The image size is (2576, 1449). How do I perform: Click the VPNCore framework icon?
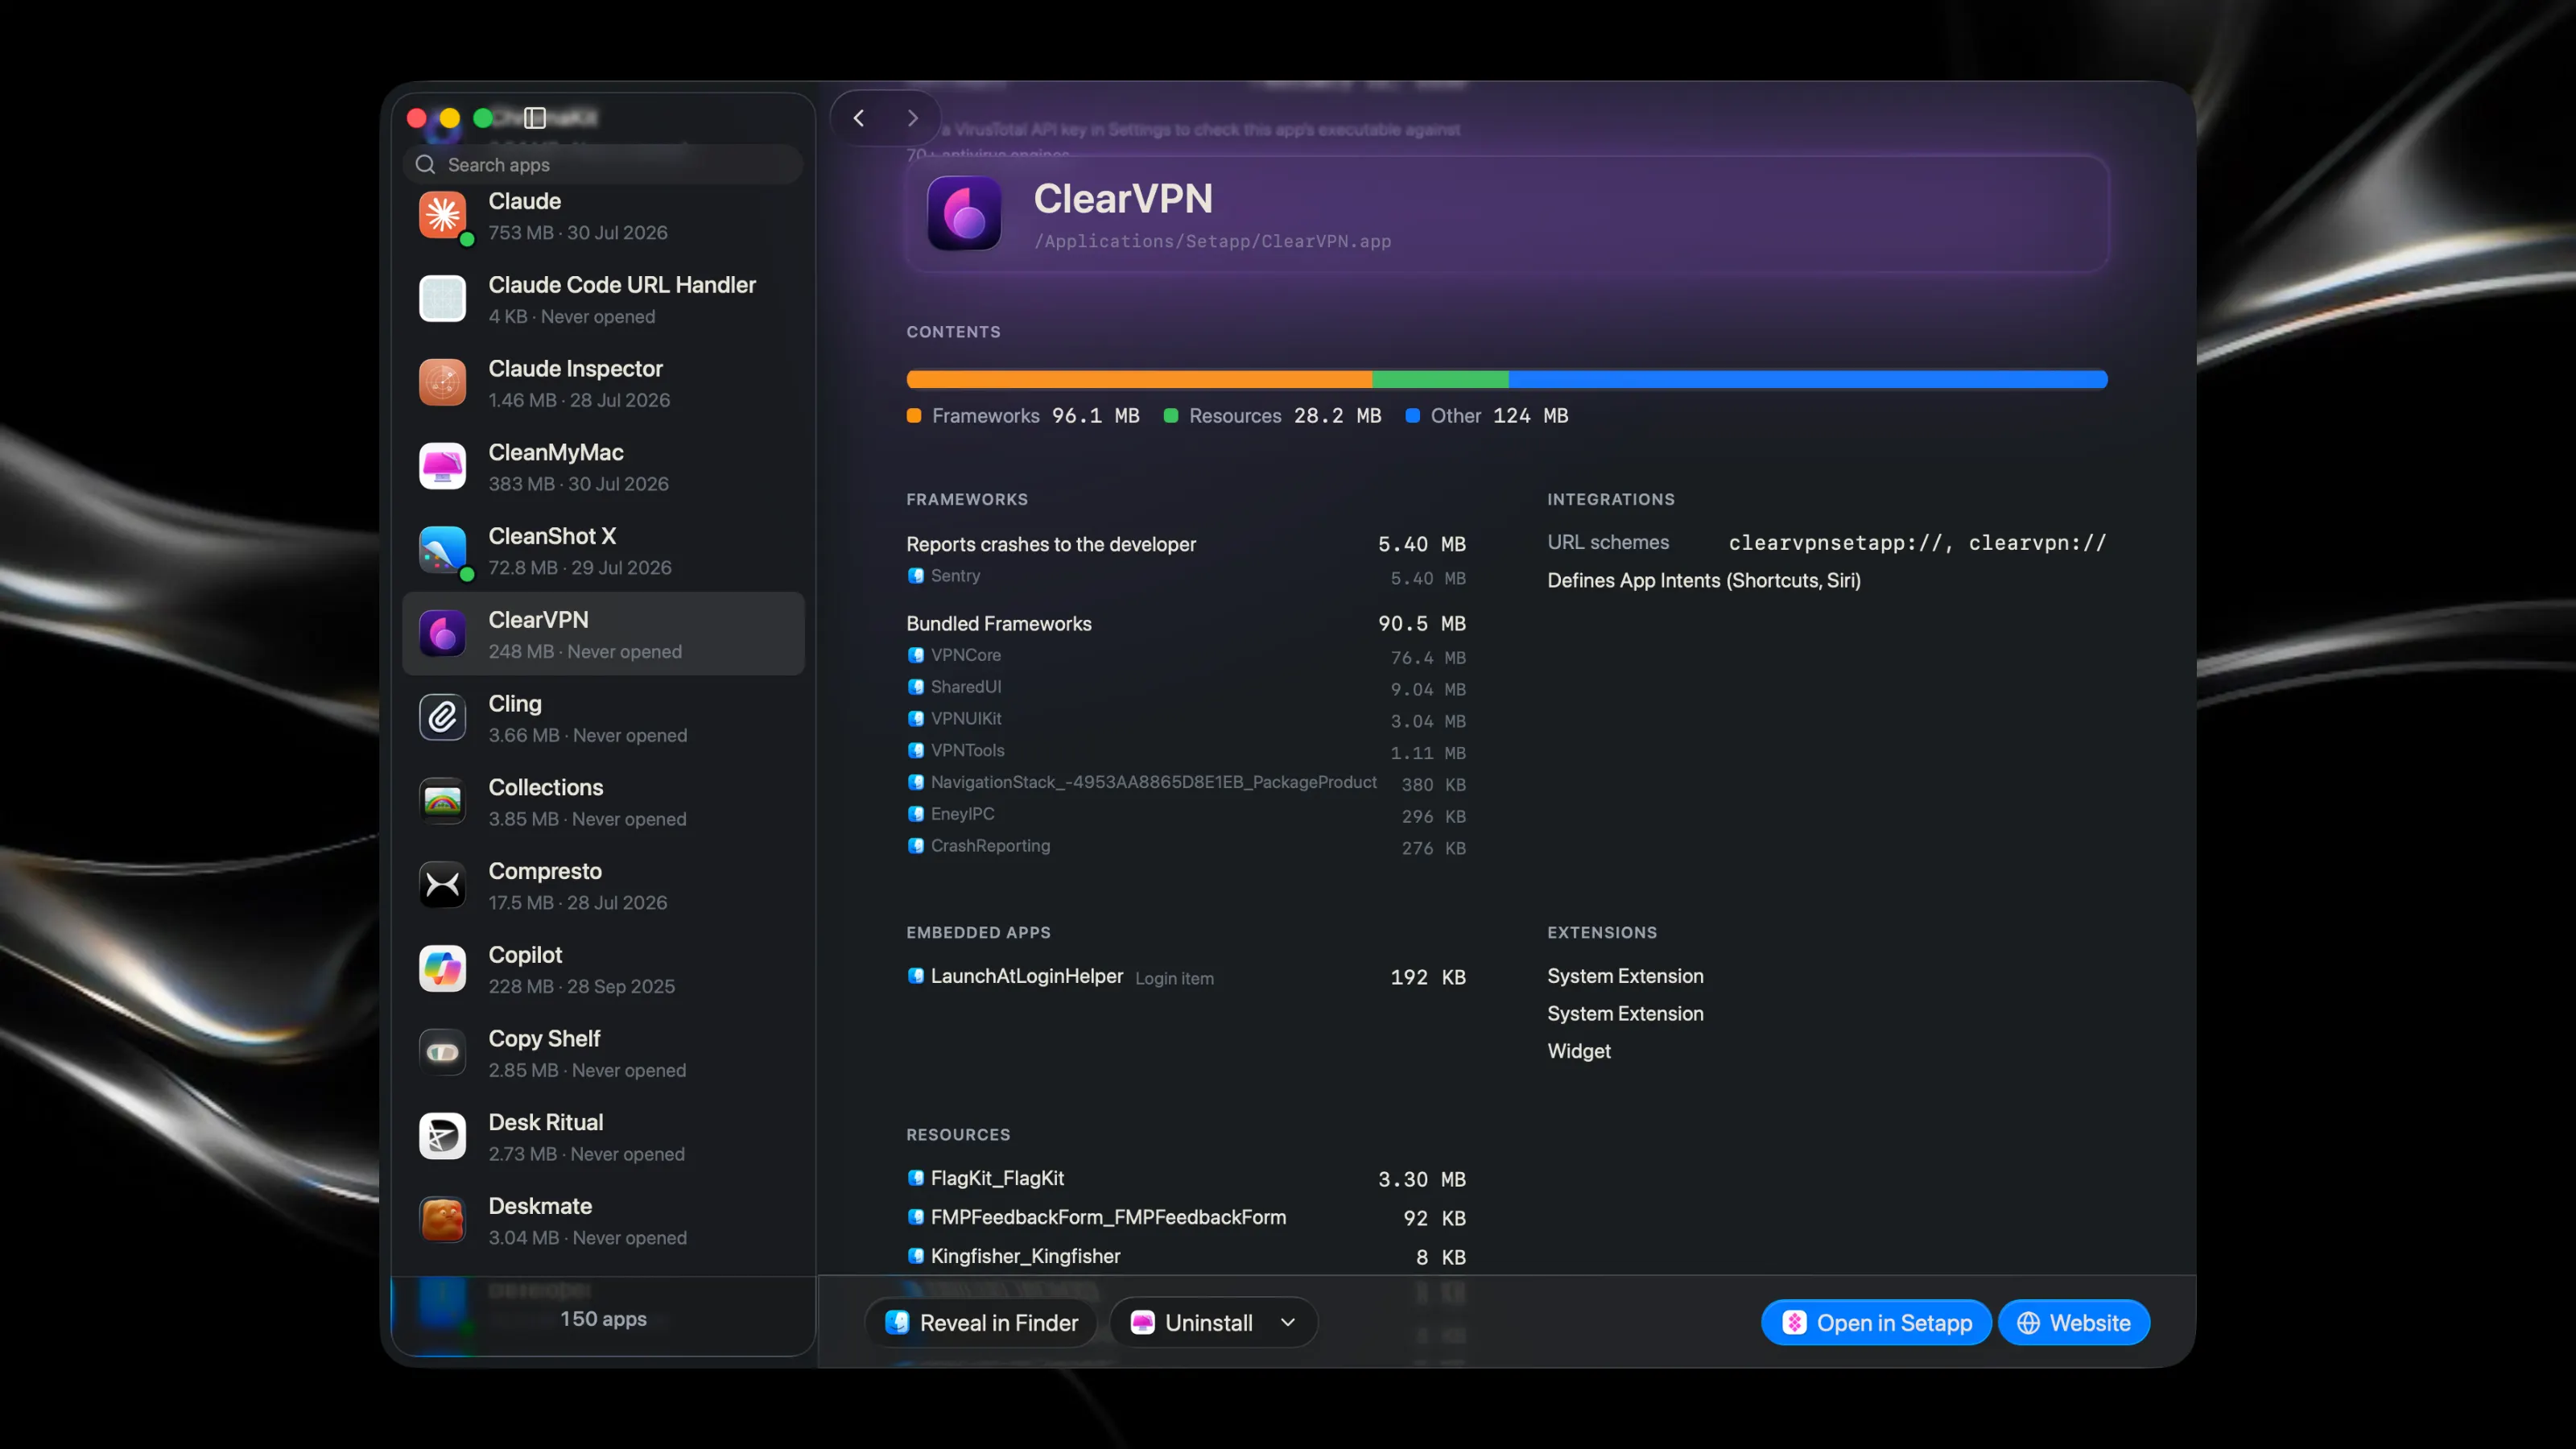[x=915, y=656]
